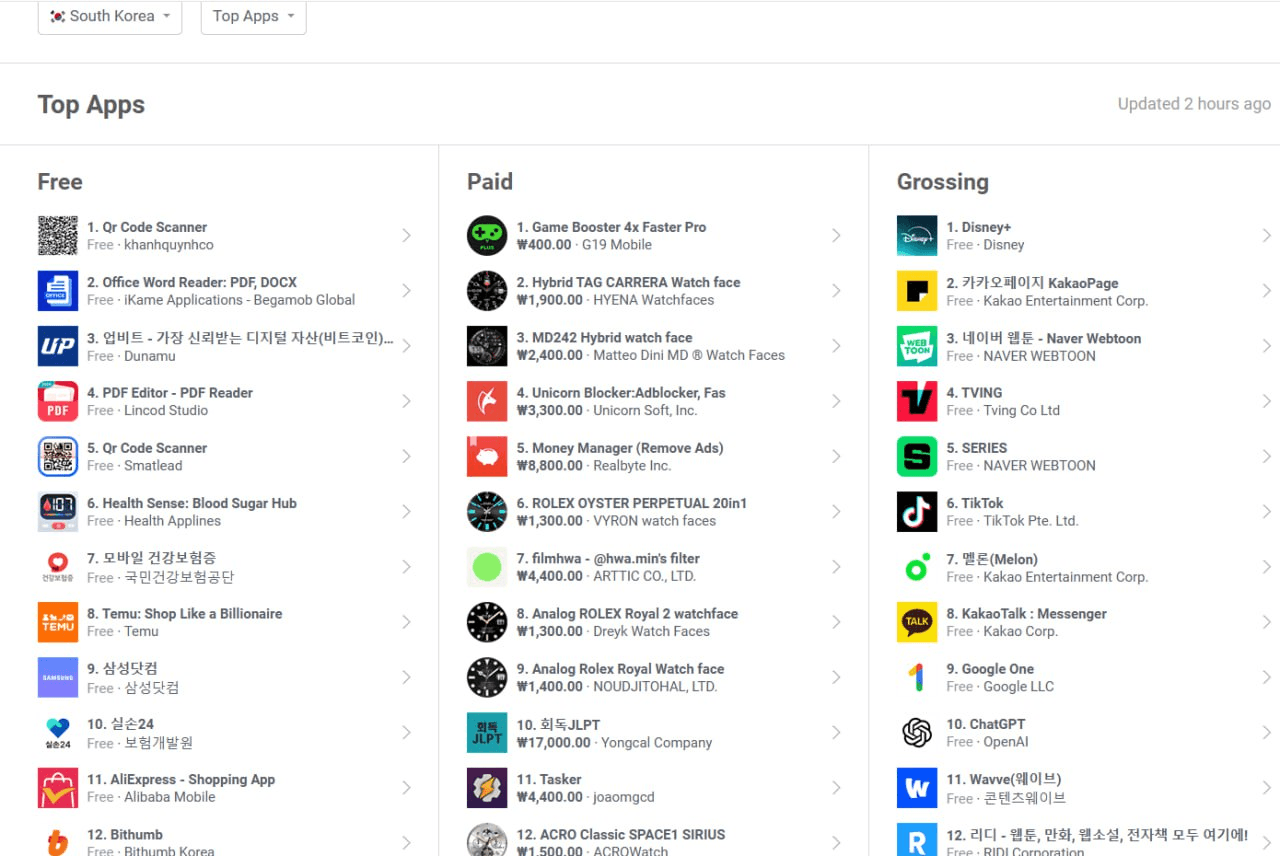This screenshot has width=1280, height=856.
Task: Click the filmhwa green circle icon
Action: (487, 567)
